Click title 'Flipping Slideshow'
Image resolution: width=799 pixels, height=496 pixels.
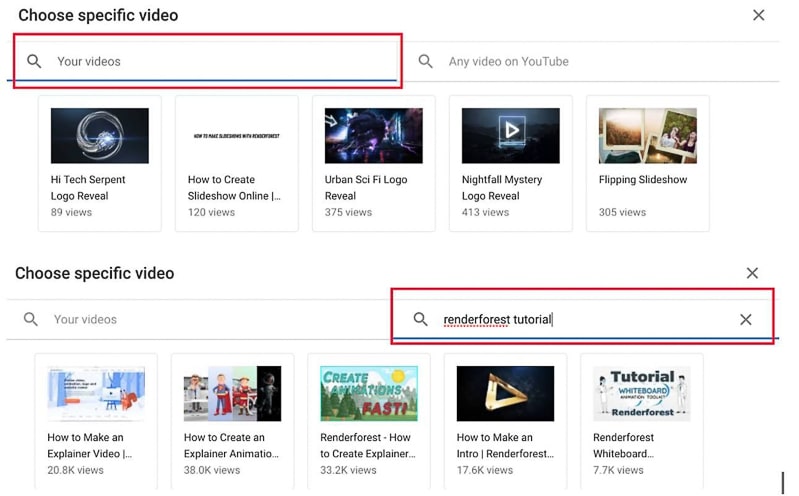click(643, 179)
